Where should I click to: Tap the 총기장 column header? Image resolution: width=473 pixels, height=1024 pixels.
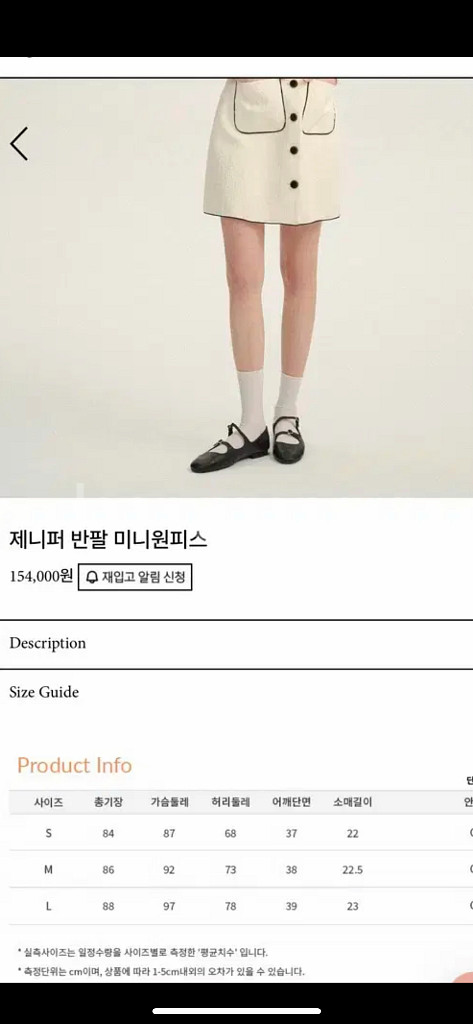pyautogui.click(x=108, y=803)
